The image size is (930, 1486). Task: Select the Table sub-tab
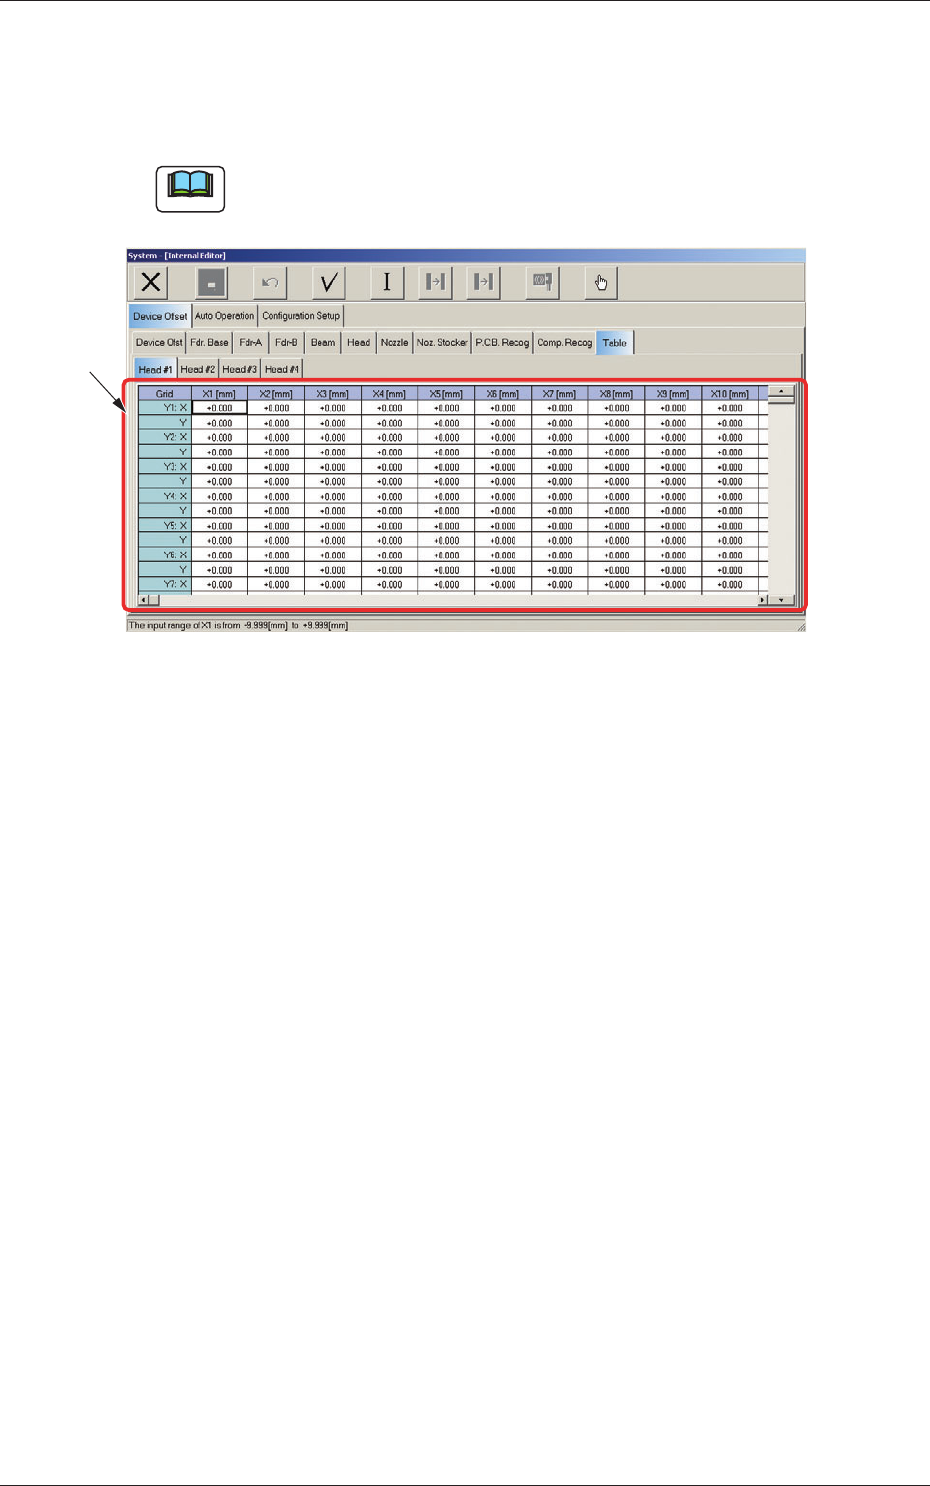pyautogui.click(x=615, y=343)
